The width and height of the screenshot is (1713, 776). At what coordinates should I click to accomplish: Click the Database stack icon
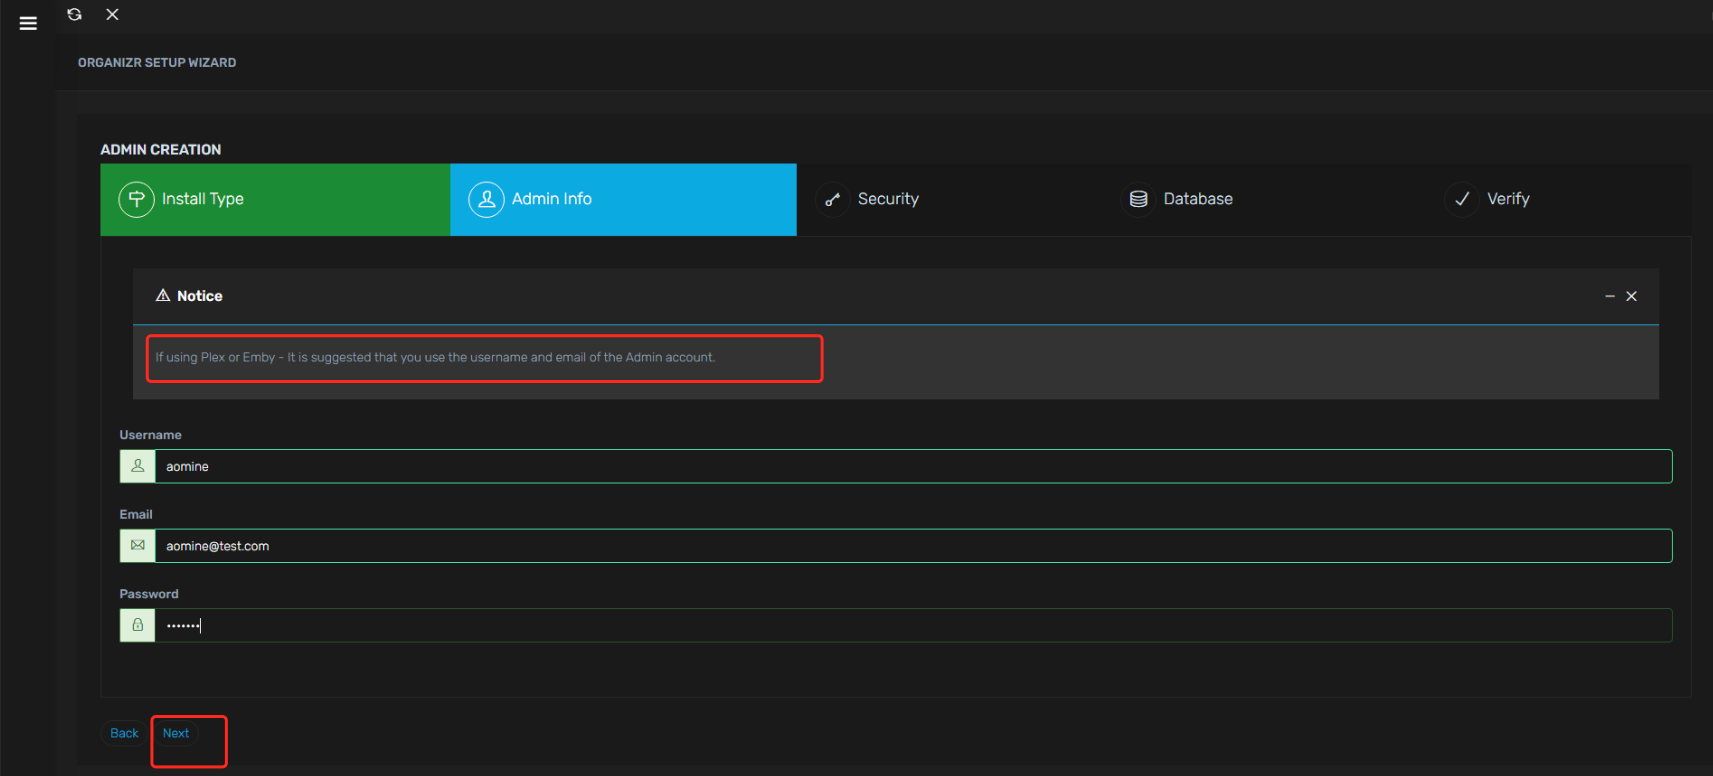pos(1138,199)
